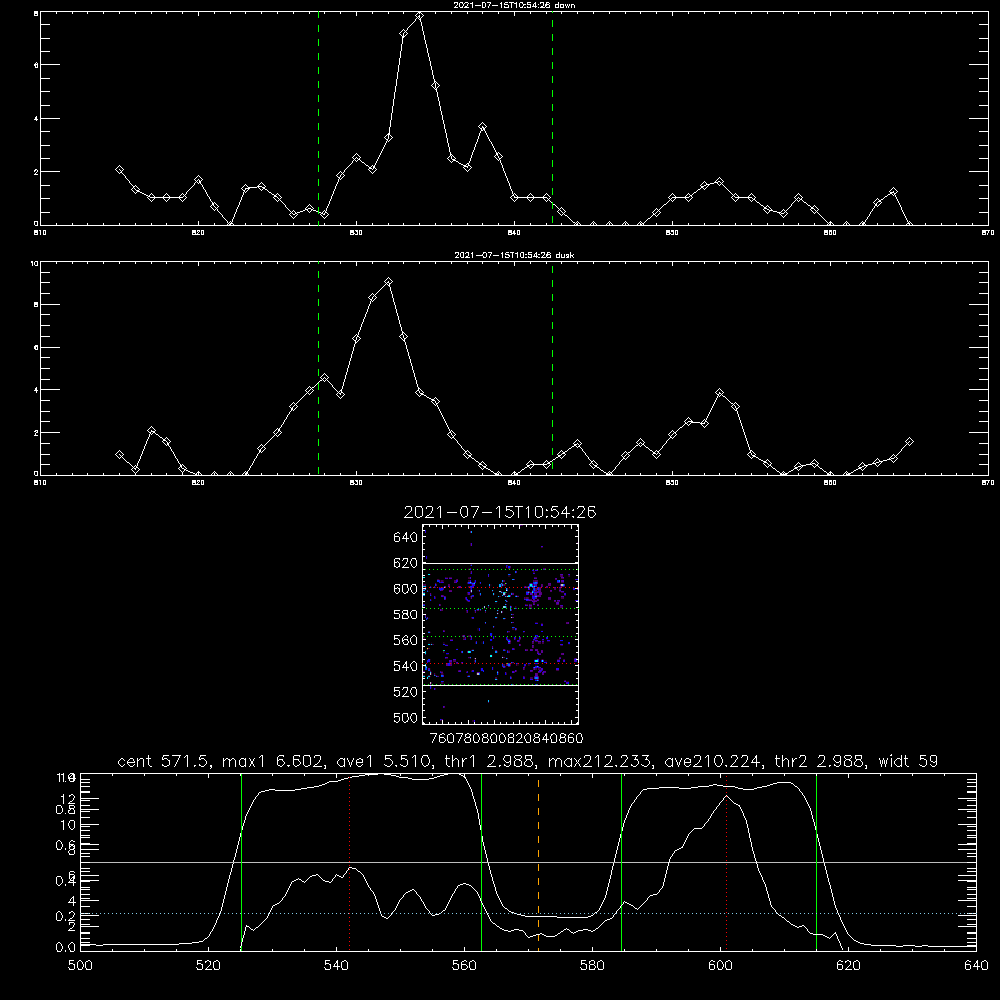
Task: Select the "640" y-axis label beside the image
Action: click(406, 538)
